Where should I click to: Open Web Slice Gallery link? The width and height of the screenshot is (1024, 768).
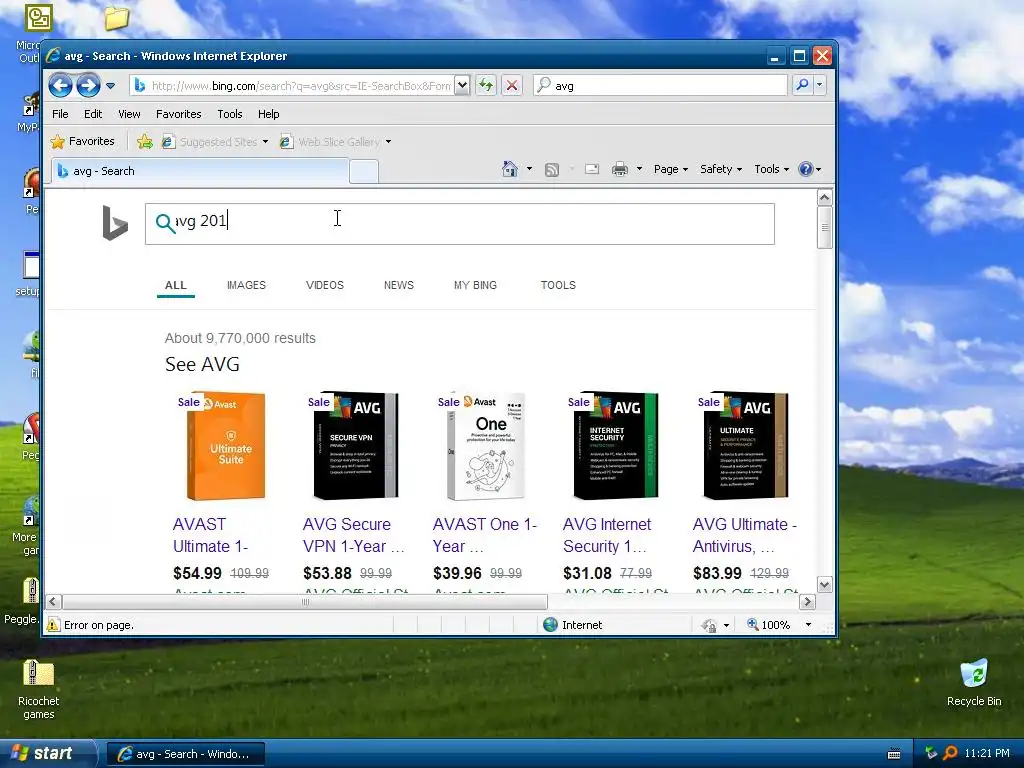coord(330,142)
